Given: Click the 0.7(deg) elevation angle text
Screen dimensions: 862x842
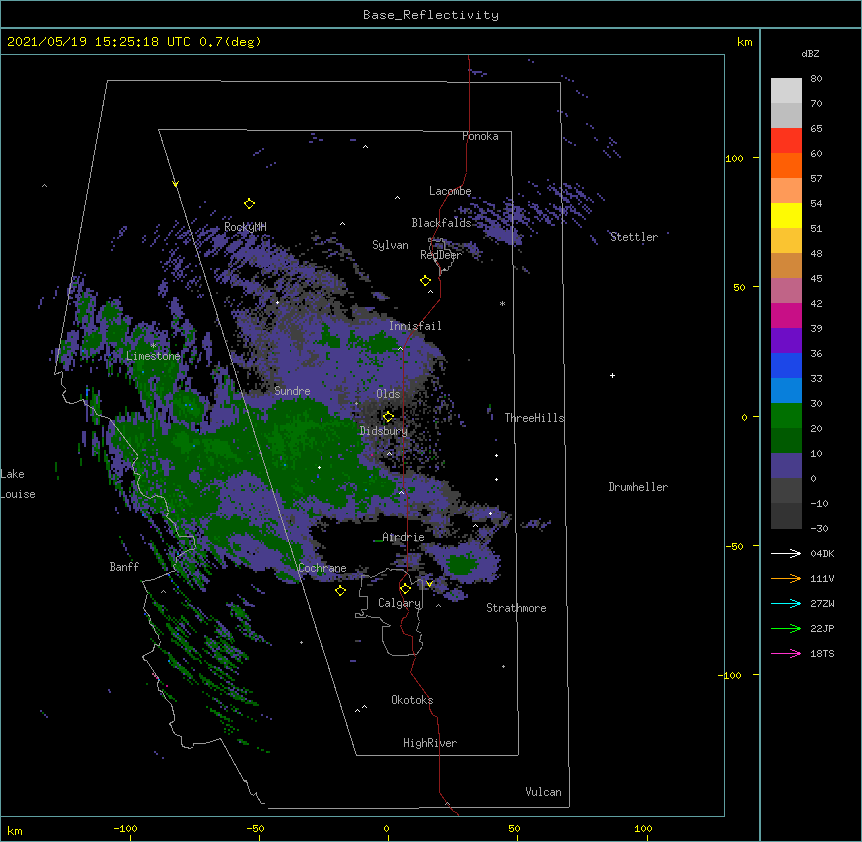Looking at the screenshot, I should 230,42.
